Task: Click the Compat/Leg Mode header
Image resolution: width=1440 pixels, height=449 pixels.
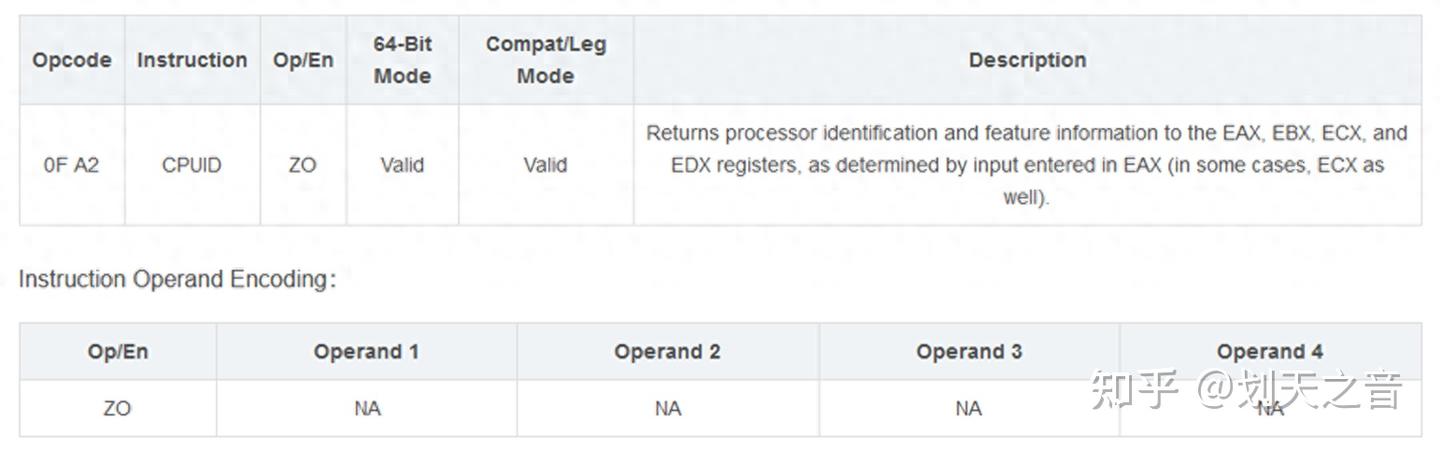Action: point(545,60)
